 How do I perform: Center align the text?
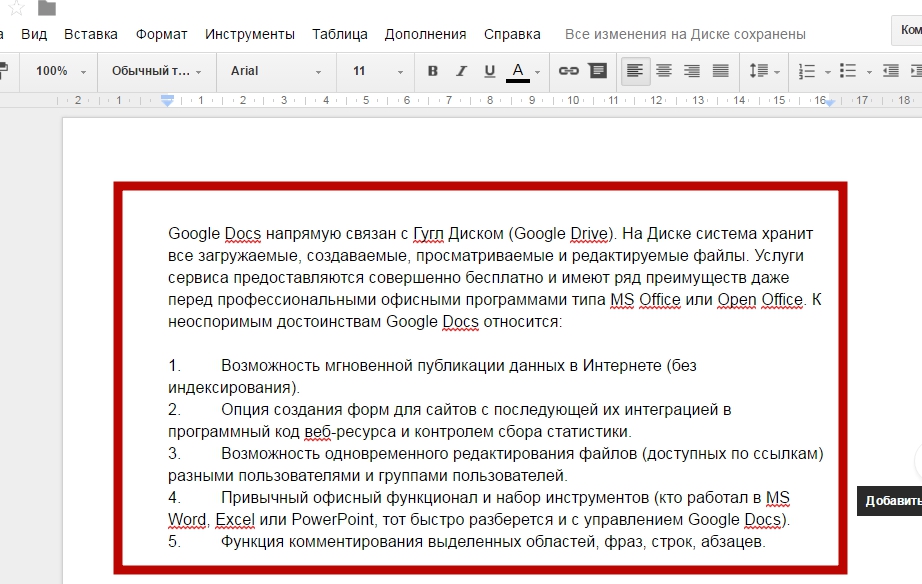[x=663, y=71]
